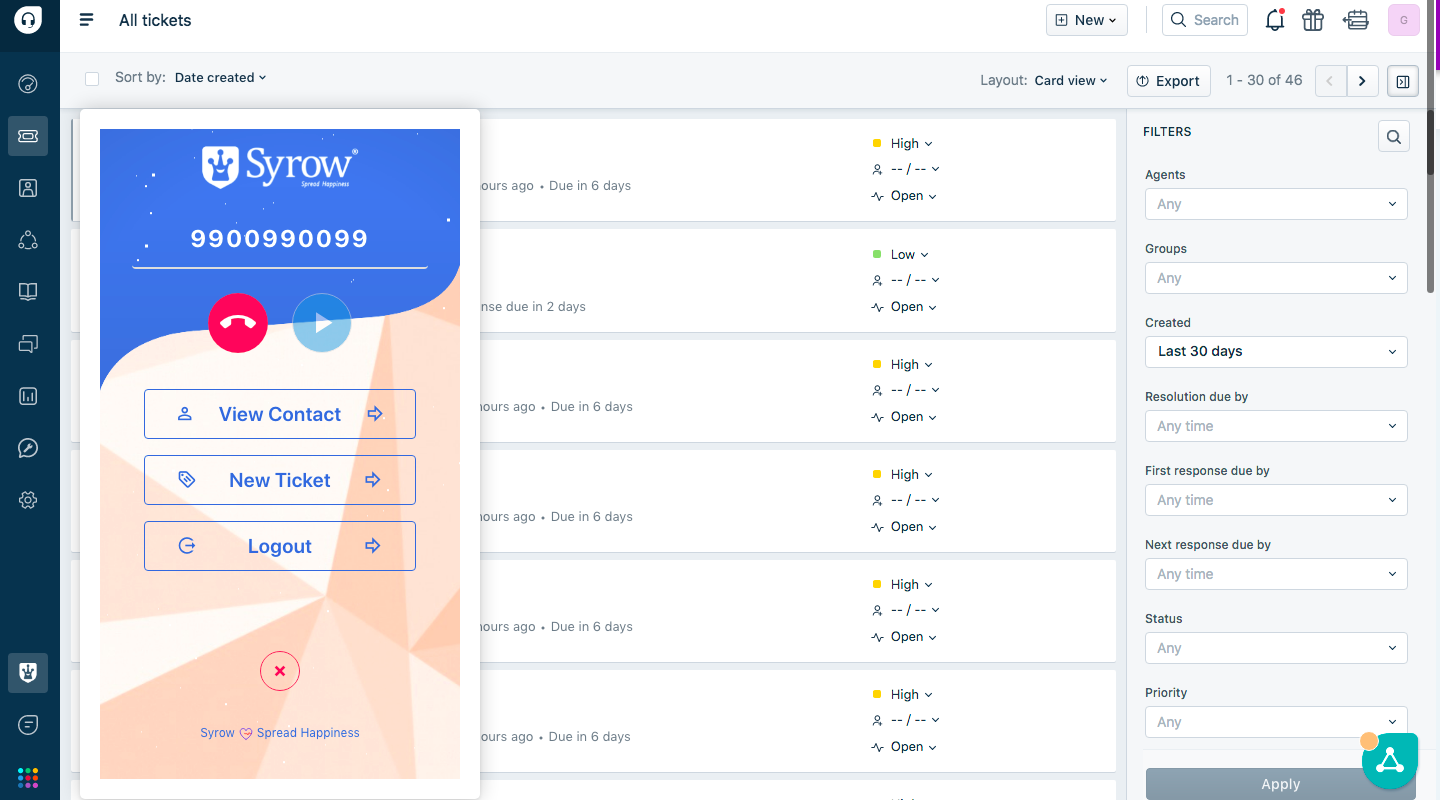Click Logout in Syrow widget

280,546
